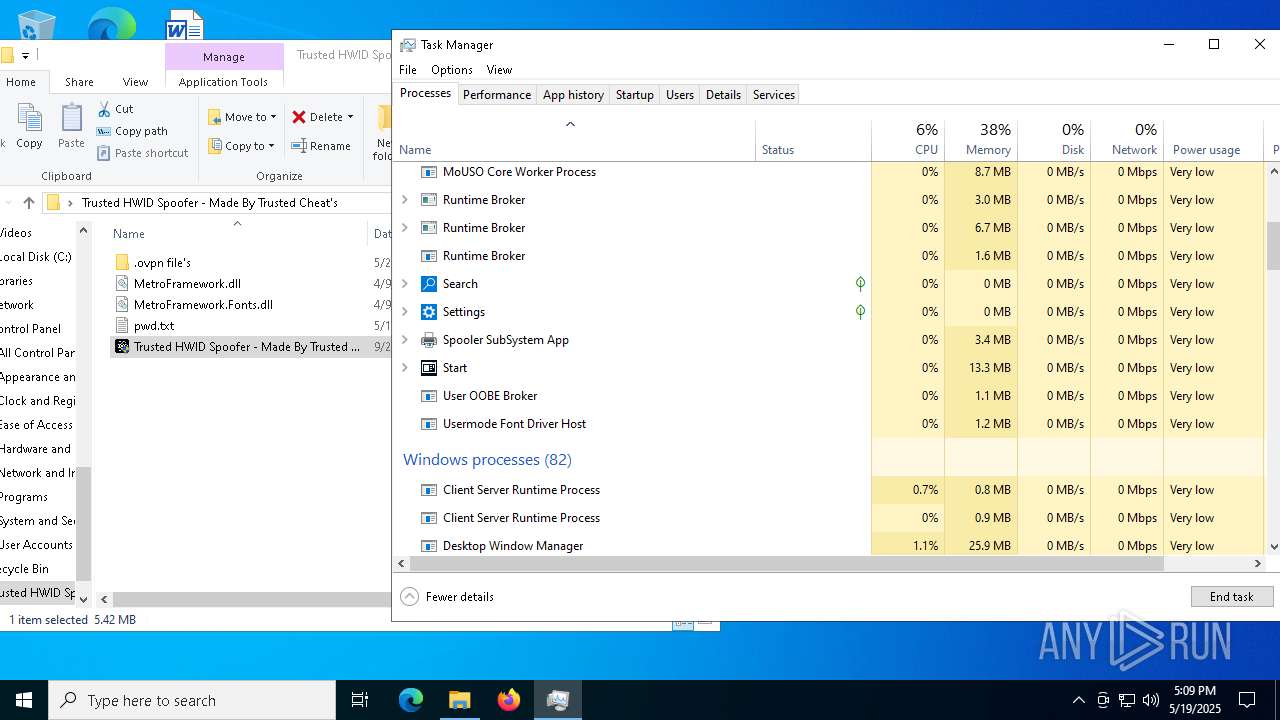
Task: Click the Paste shortcut icon
Action: point(104,153)
